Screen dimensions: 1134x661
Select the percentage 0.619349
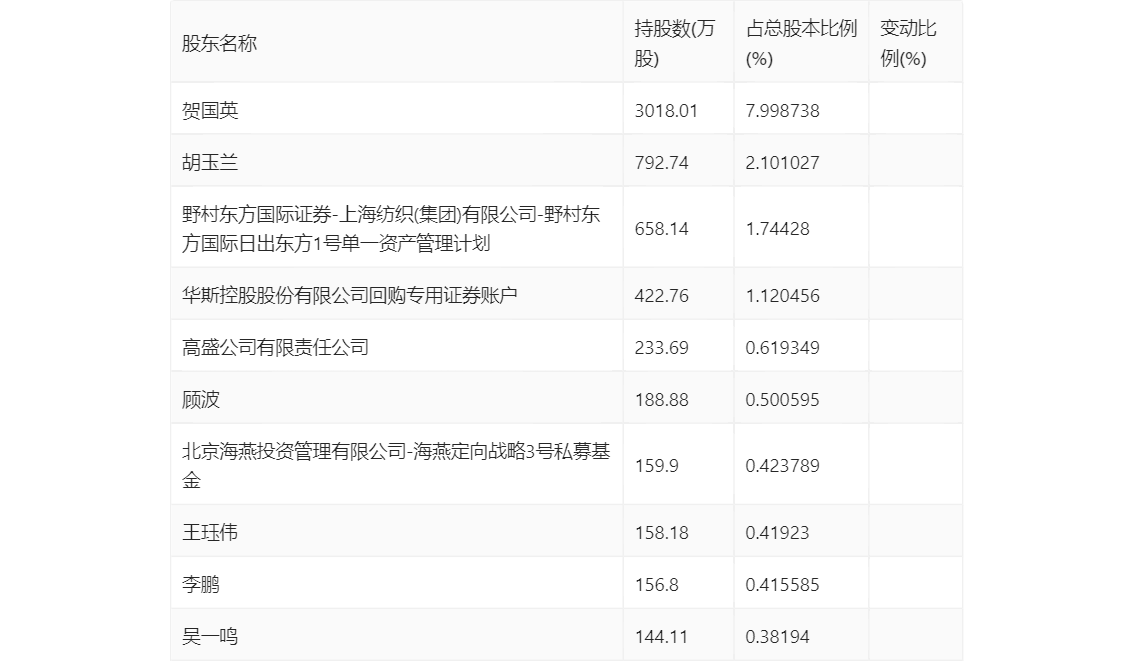click(x=783, y=348)
